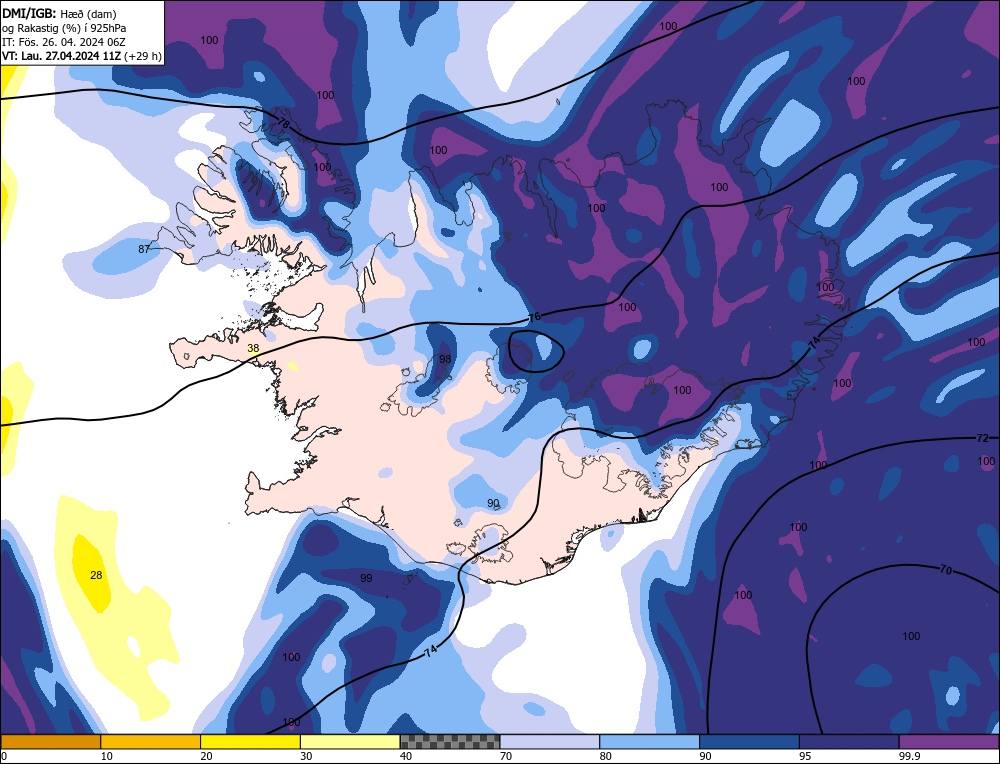This screenshot has width=1000, height=764.
Task: Click the small closed oval contour near label 76
Action: click(x=536, y=351)
